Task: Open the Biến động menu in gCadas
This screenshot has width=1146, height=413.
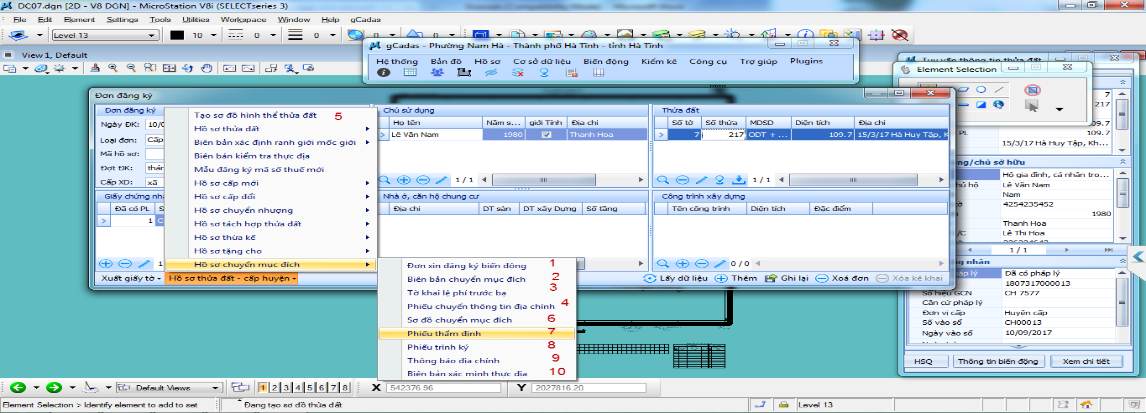Action: click(x=606, y=61)
